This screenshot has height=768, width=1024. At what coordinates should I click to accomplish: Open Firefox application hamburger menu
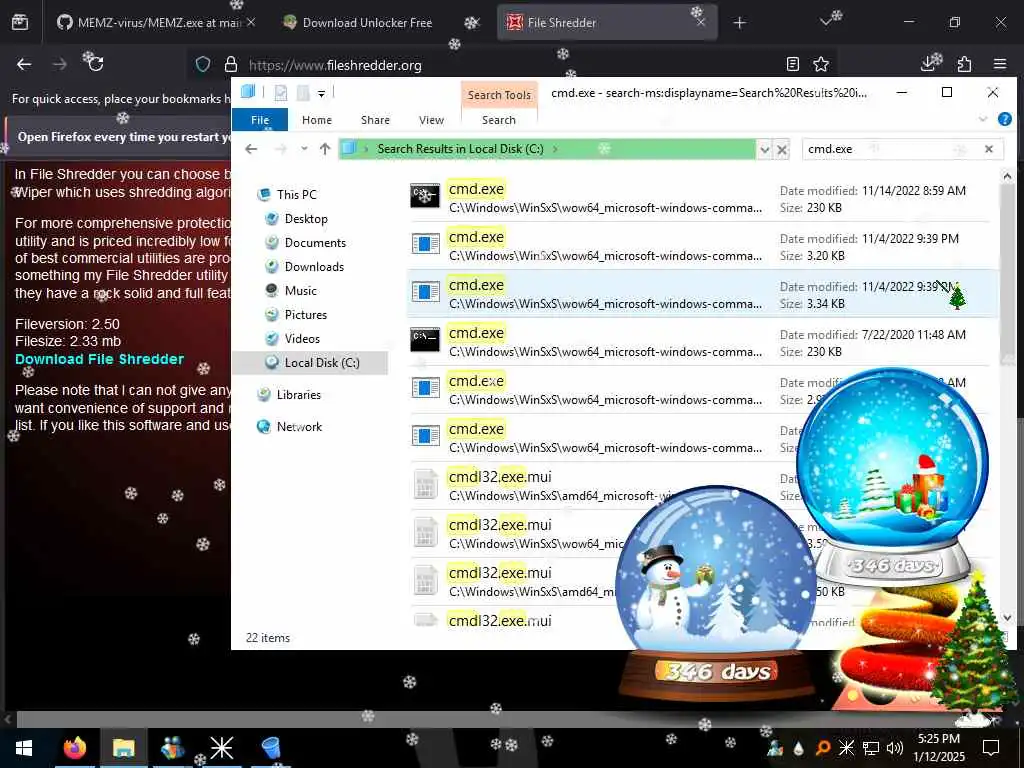1000,64
